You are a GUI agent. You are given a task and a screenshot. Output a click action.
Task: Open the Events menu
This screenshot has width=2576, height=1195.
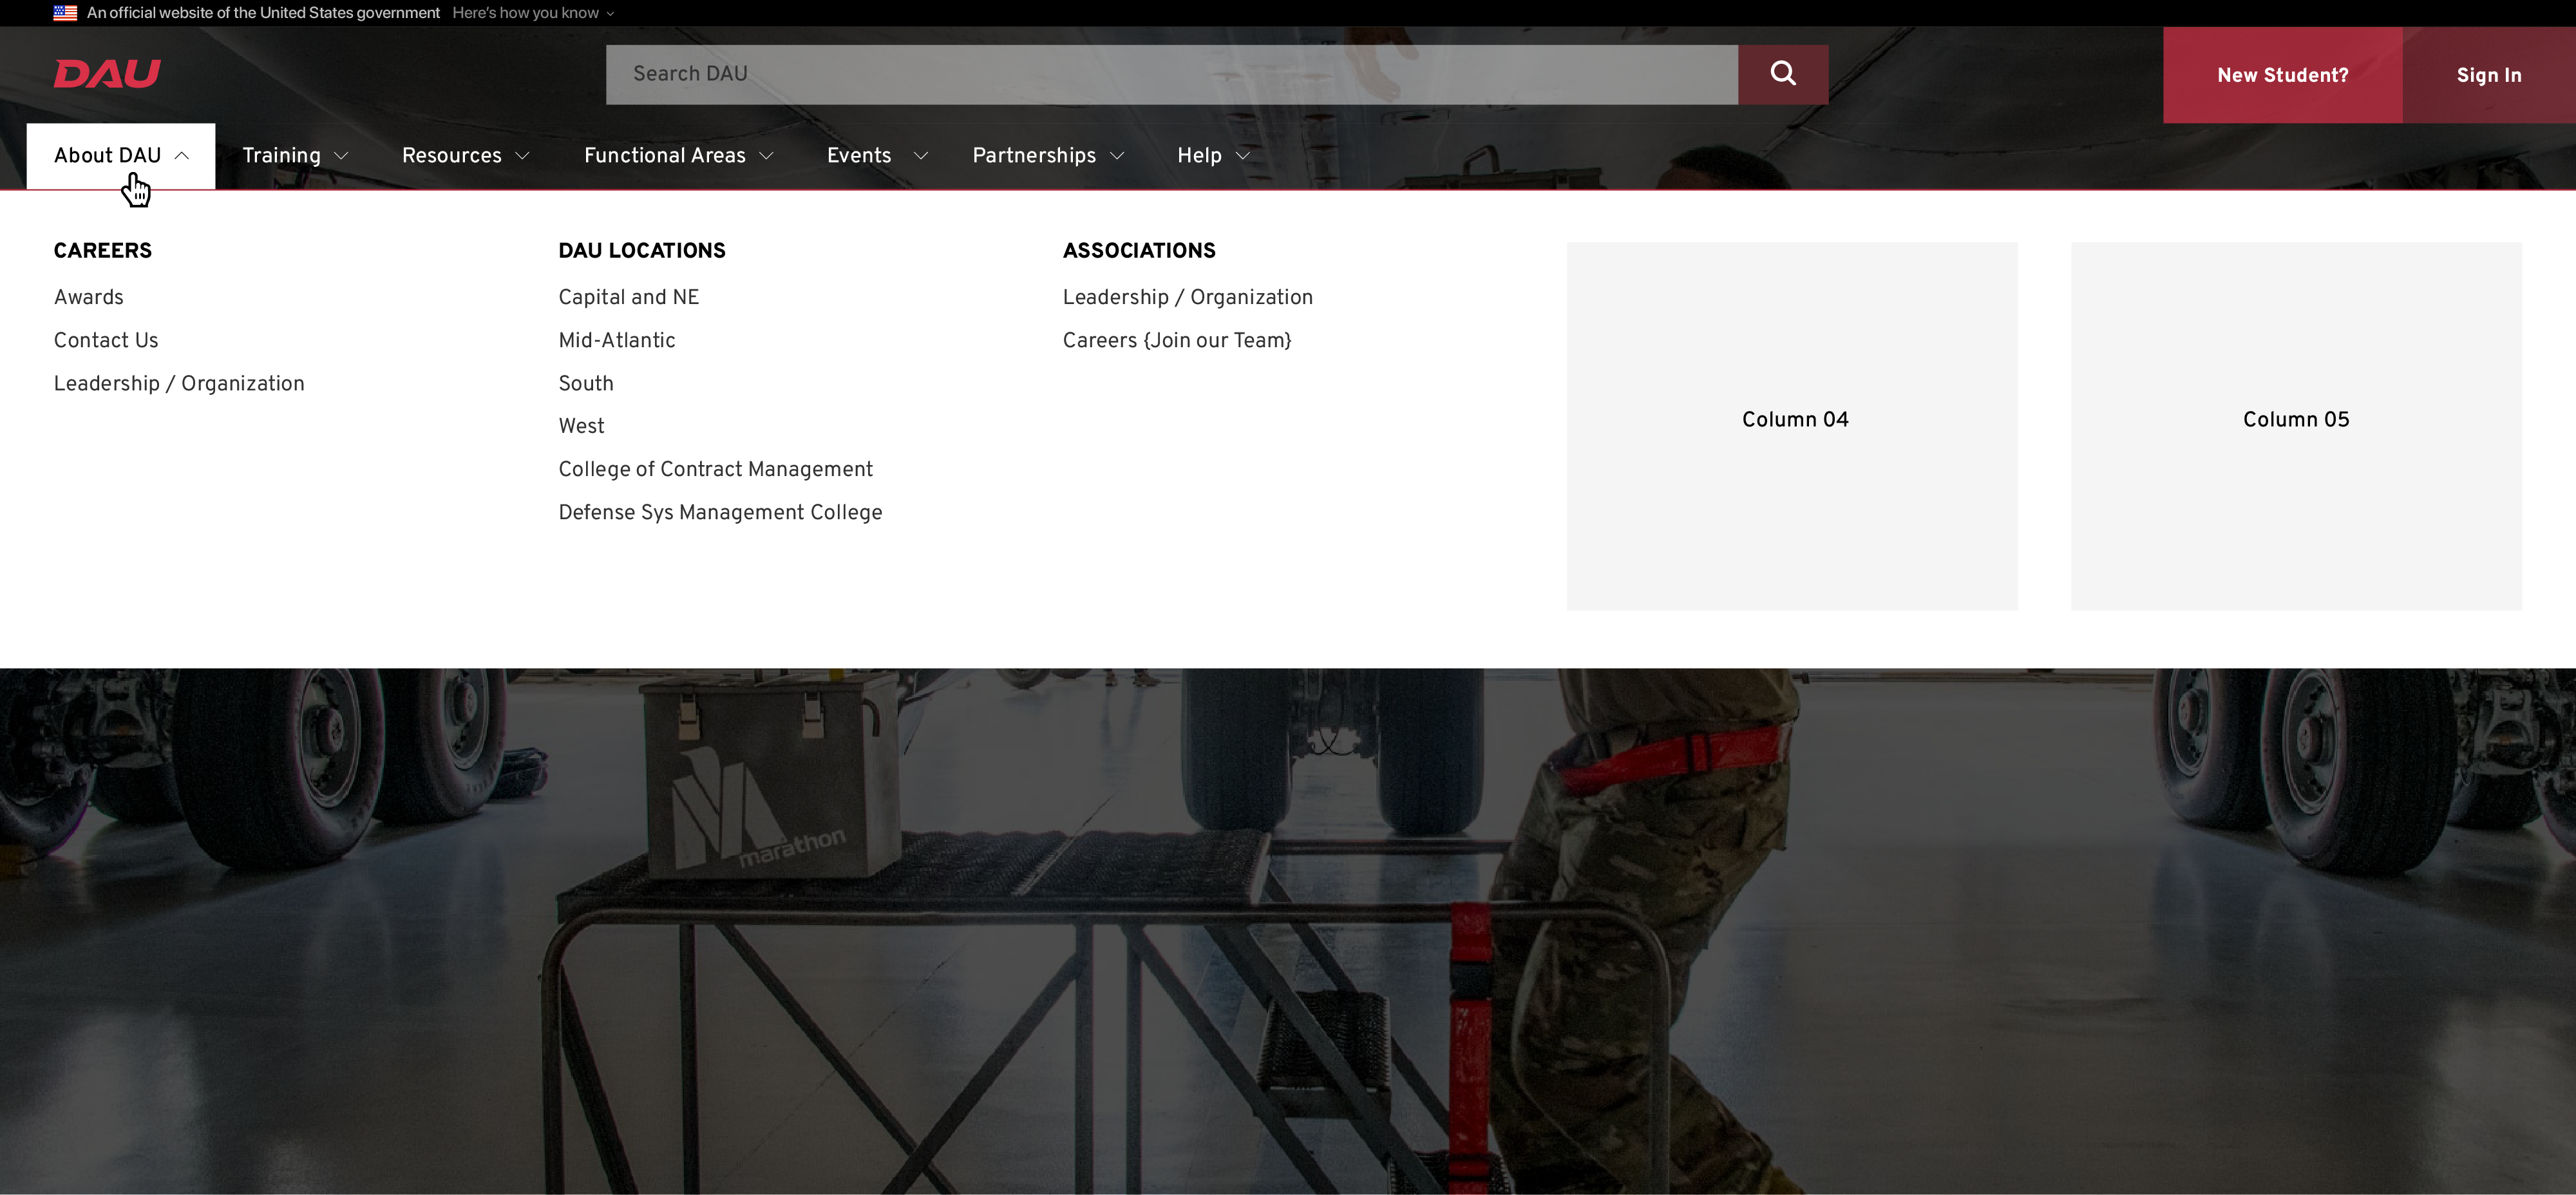859,156
